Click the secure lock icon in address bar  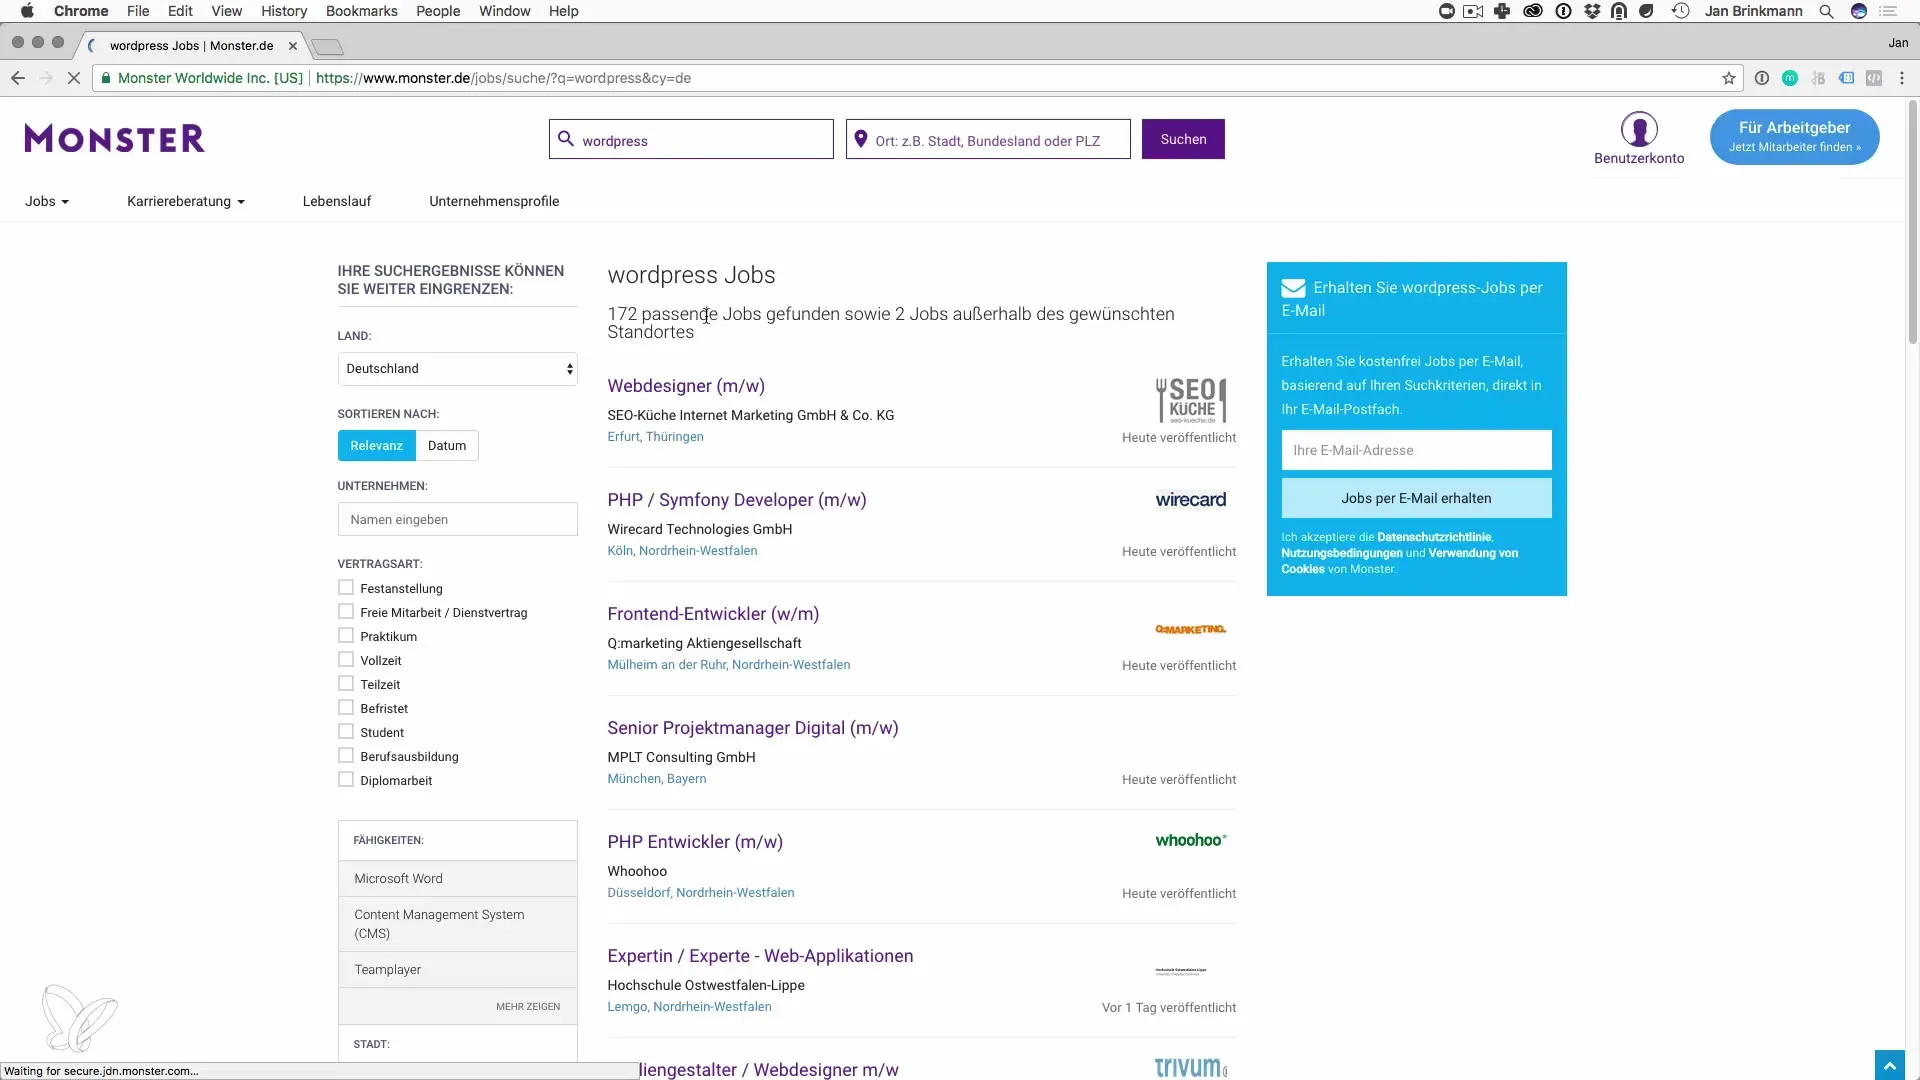click(x=105, y=78)
